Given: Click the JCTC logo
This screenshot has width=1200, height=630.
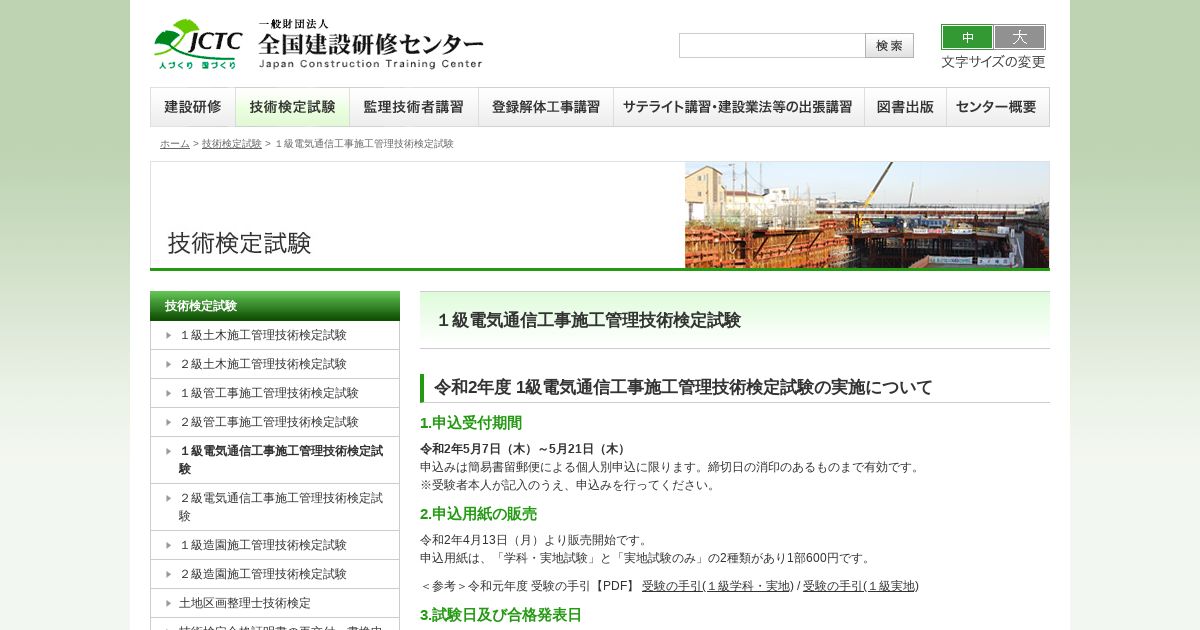Looking at the screenshot, I should pyautogui.click(x=198, y=44).
